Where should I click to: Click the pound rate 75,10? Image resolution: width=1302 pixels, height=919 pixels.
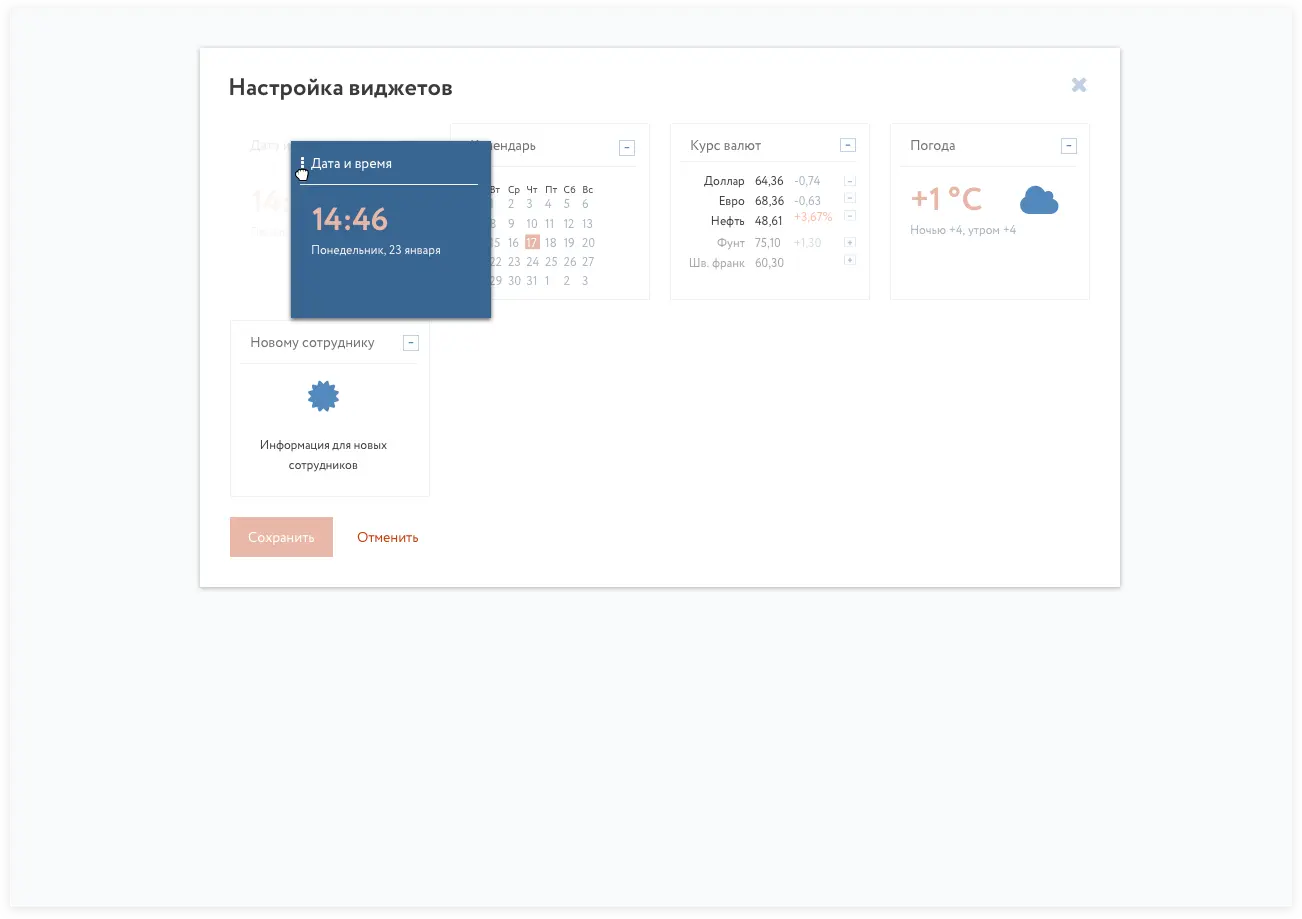(x=768, y=243)
